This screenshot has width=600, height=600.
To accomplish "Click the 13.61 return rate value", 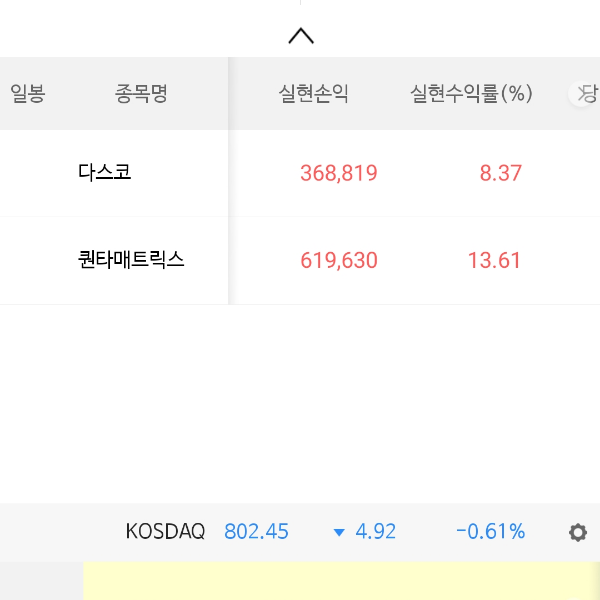I will tap(494, 261).
